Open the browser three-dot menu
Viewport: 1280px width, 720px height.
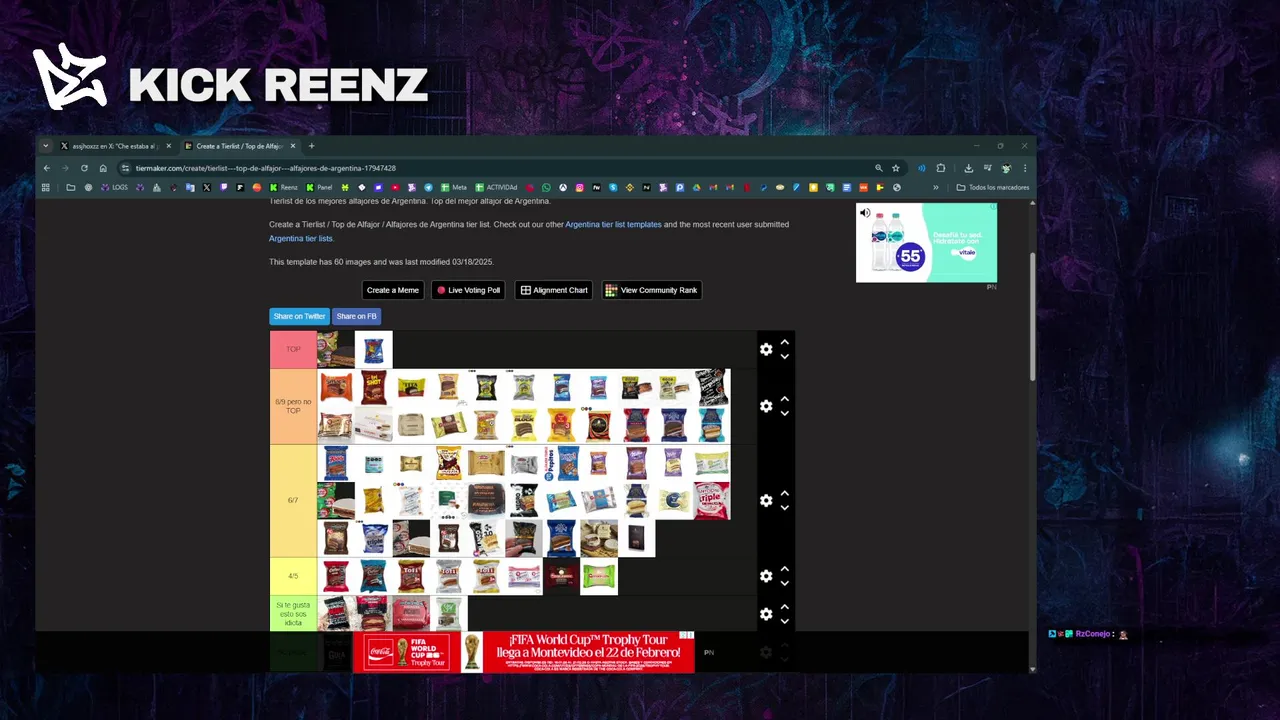coord(1025,168)
